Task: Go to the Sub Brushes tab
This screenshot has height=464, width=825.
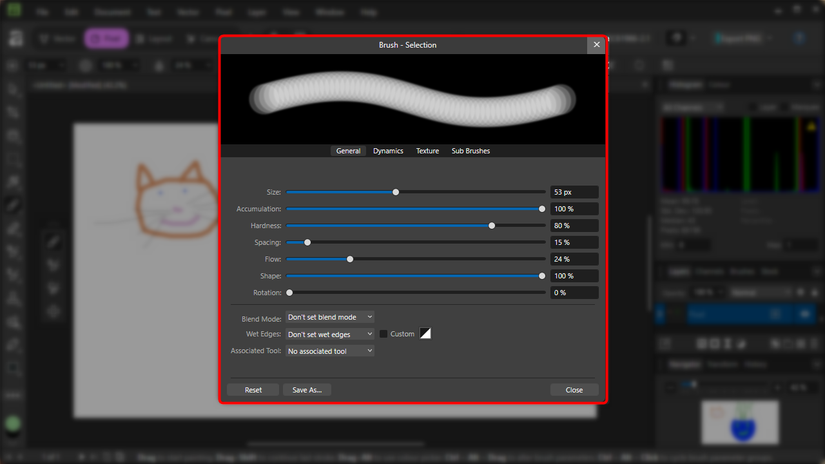Action: coord(470,151)
